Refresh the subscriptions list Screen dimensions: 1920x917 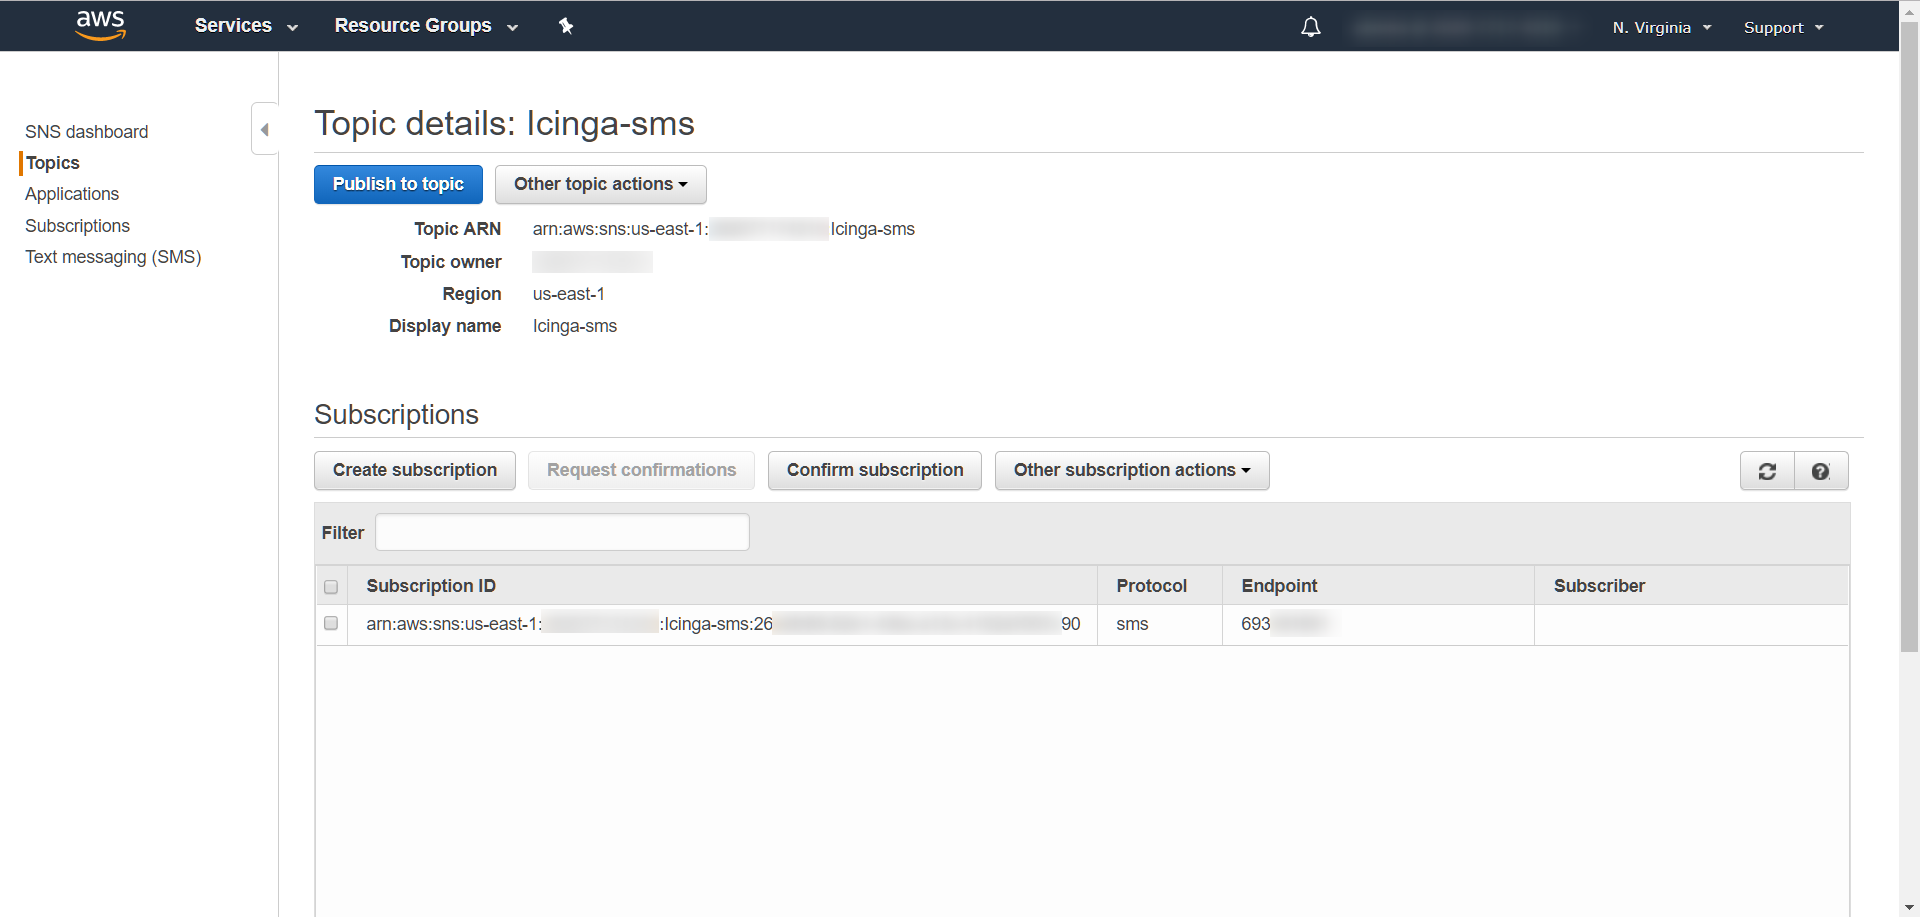[1767, 471]
